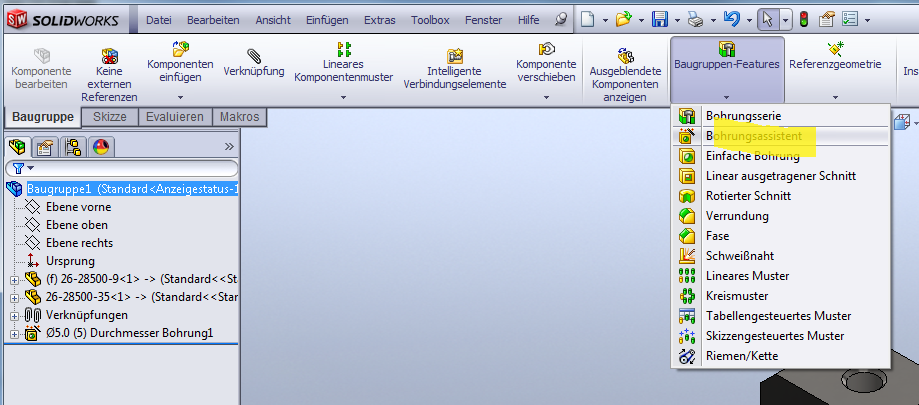The image size is (919, 405).
Task: Switch to PropertyManager tab icon
Action: [45, 147]
